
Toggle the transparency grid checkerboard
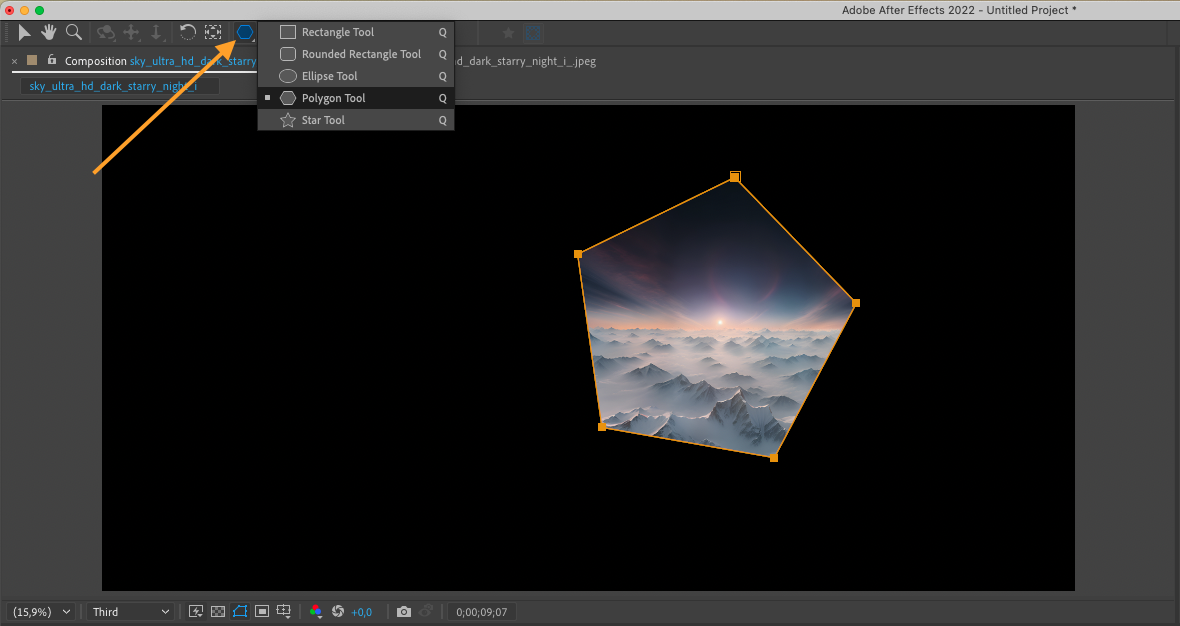[218, 612]
